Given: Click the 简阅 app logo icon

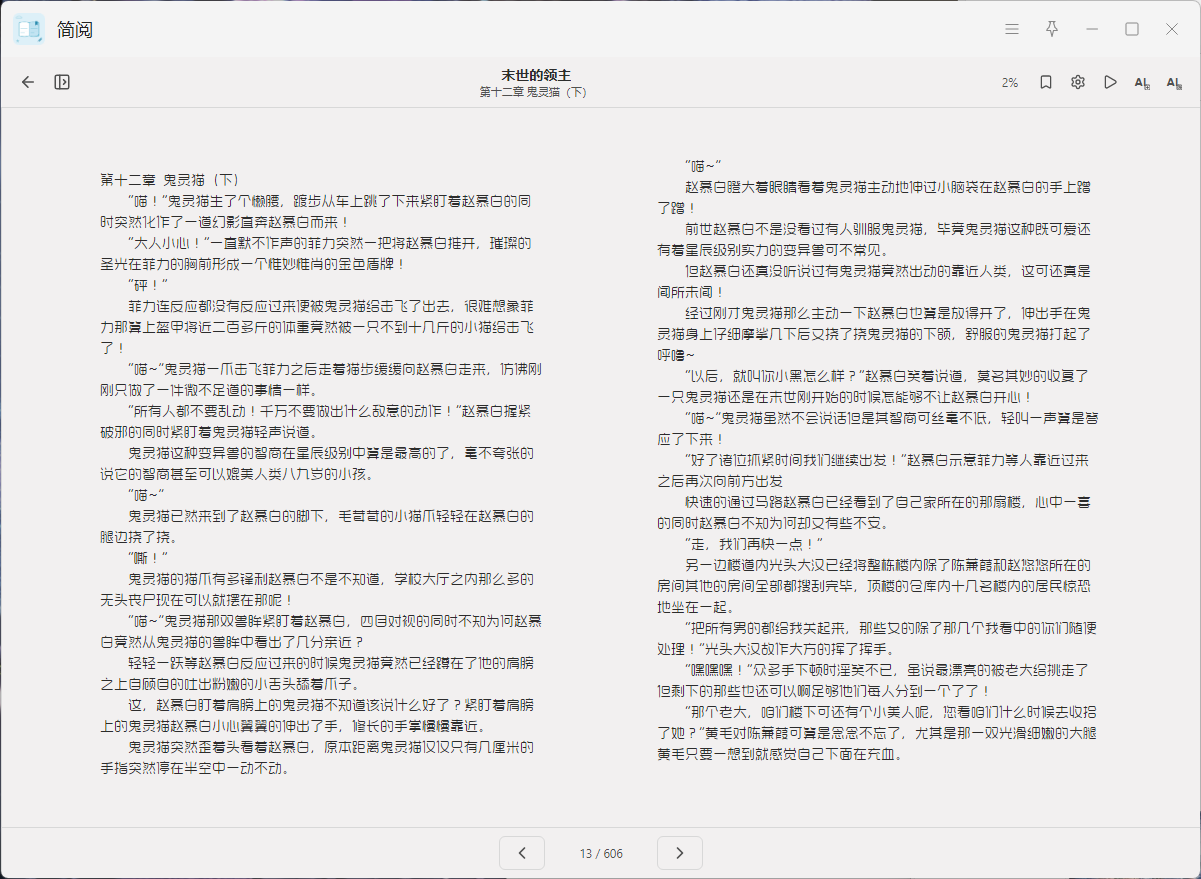Looking at the screenshot, I should click(x=29, y=29).
